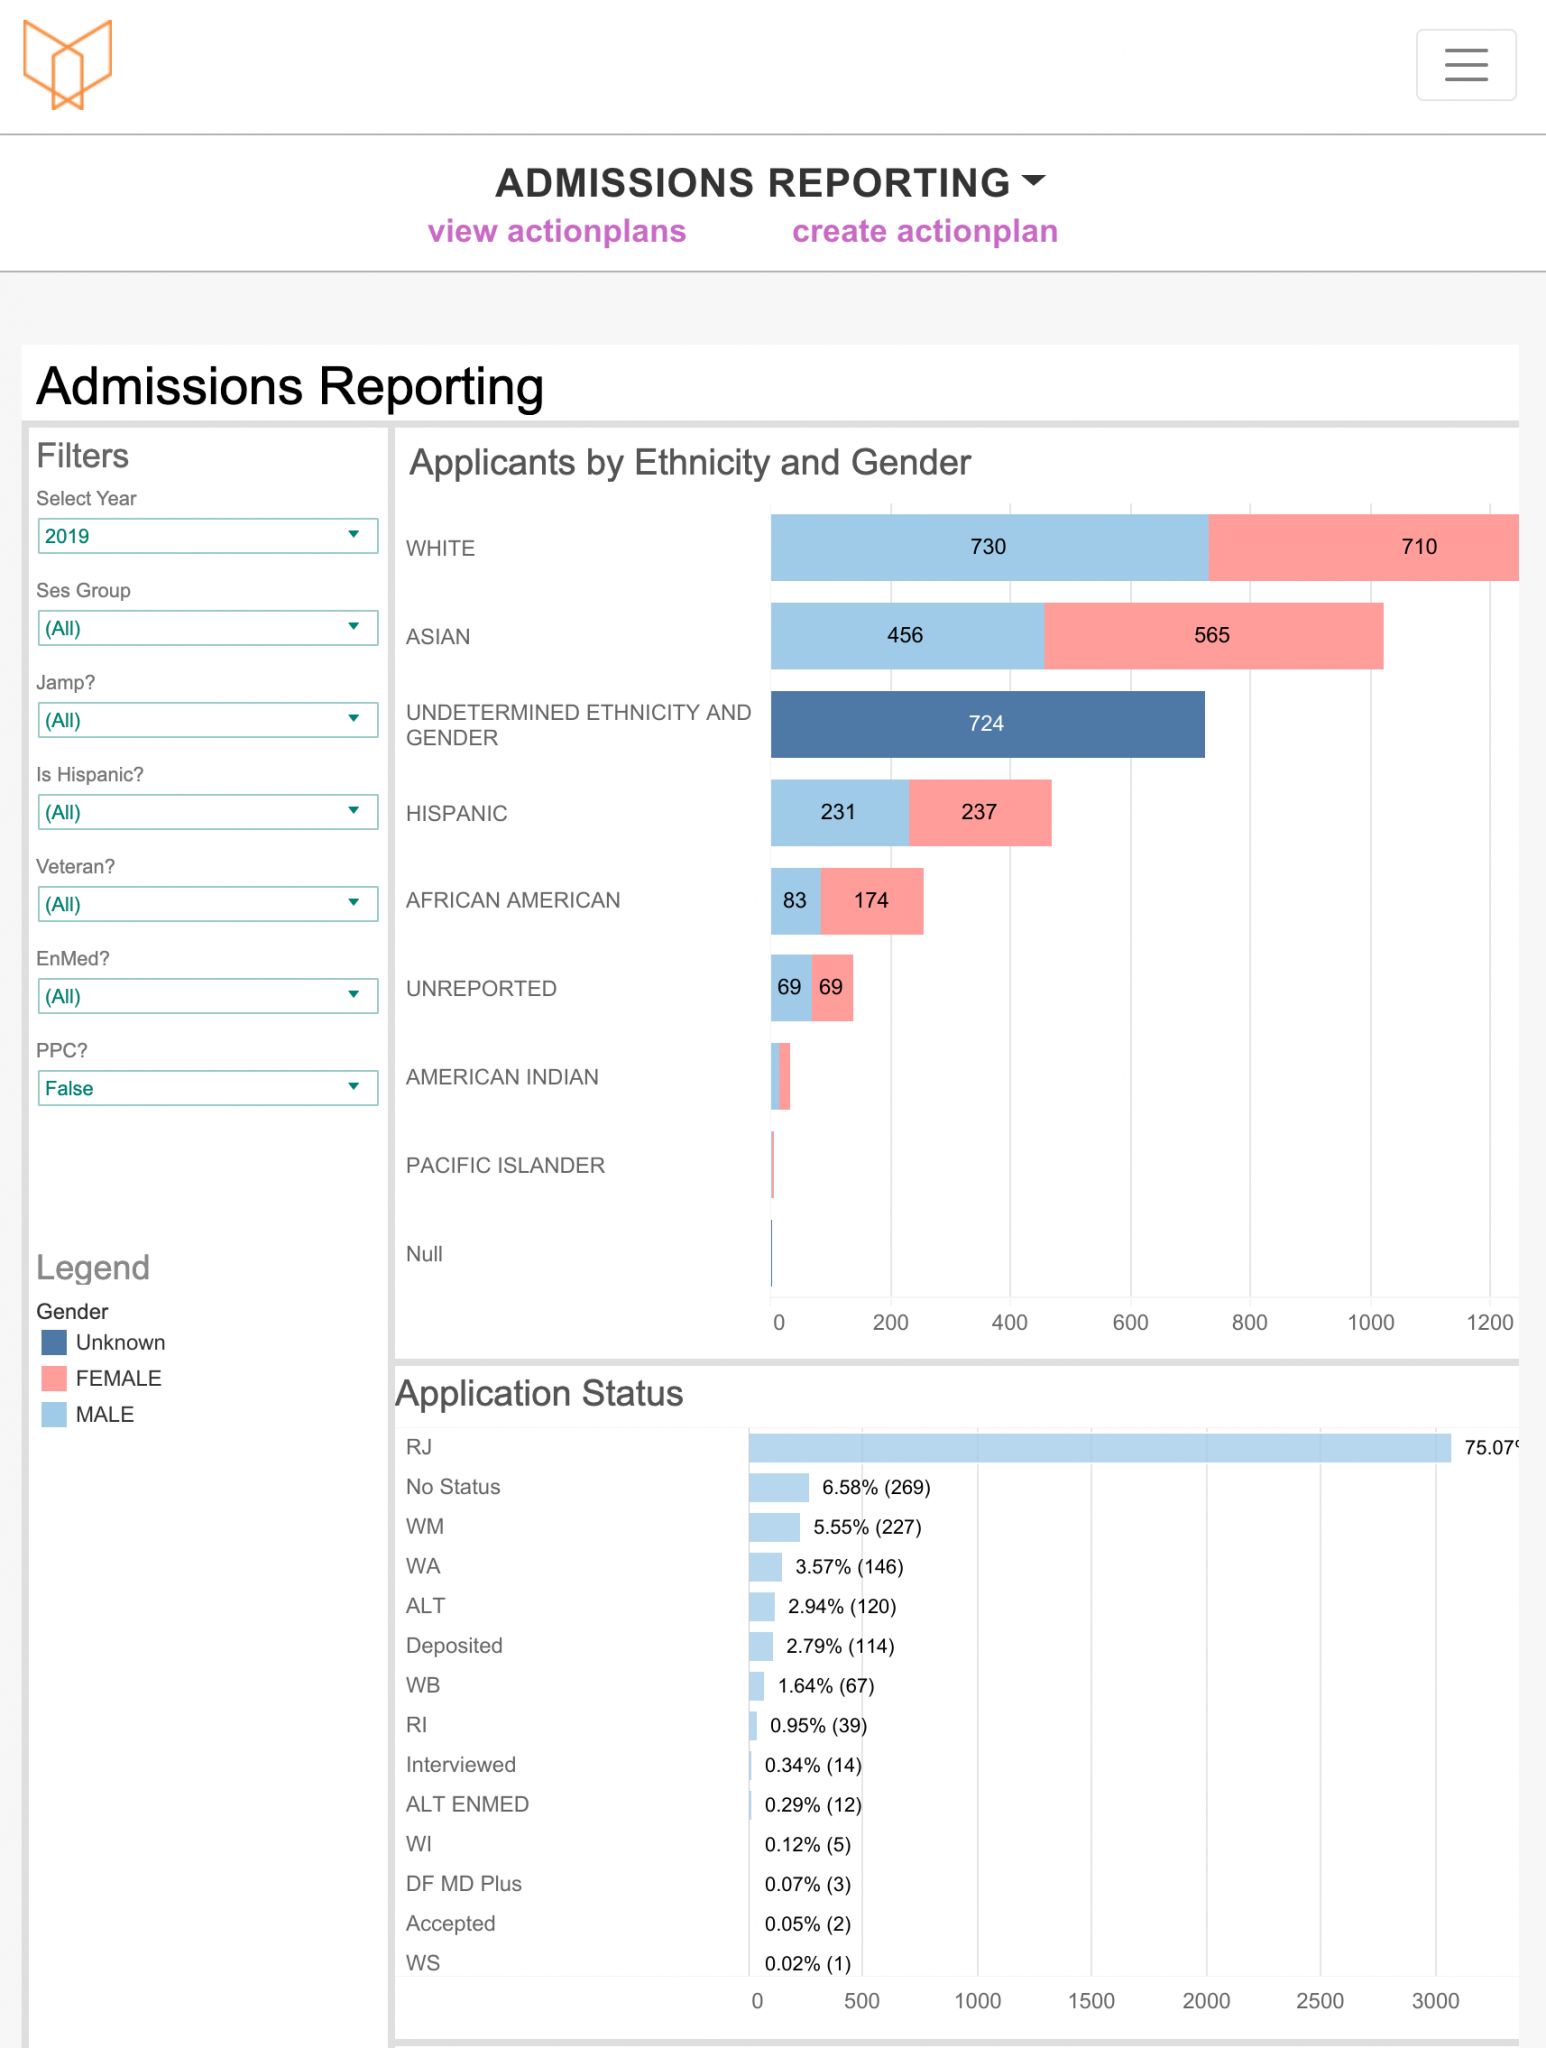Click the 'DF MD Plus' status row label

coord(464,1884)
